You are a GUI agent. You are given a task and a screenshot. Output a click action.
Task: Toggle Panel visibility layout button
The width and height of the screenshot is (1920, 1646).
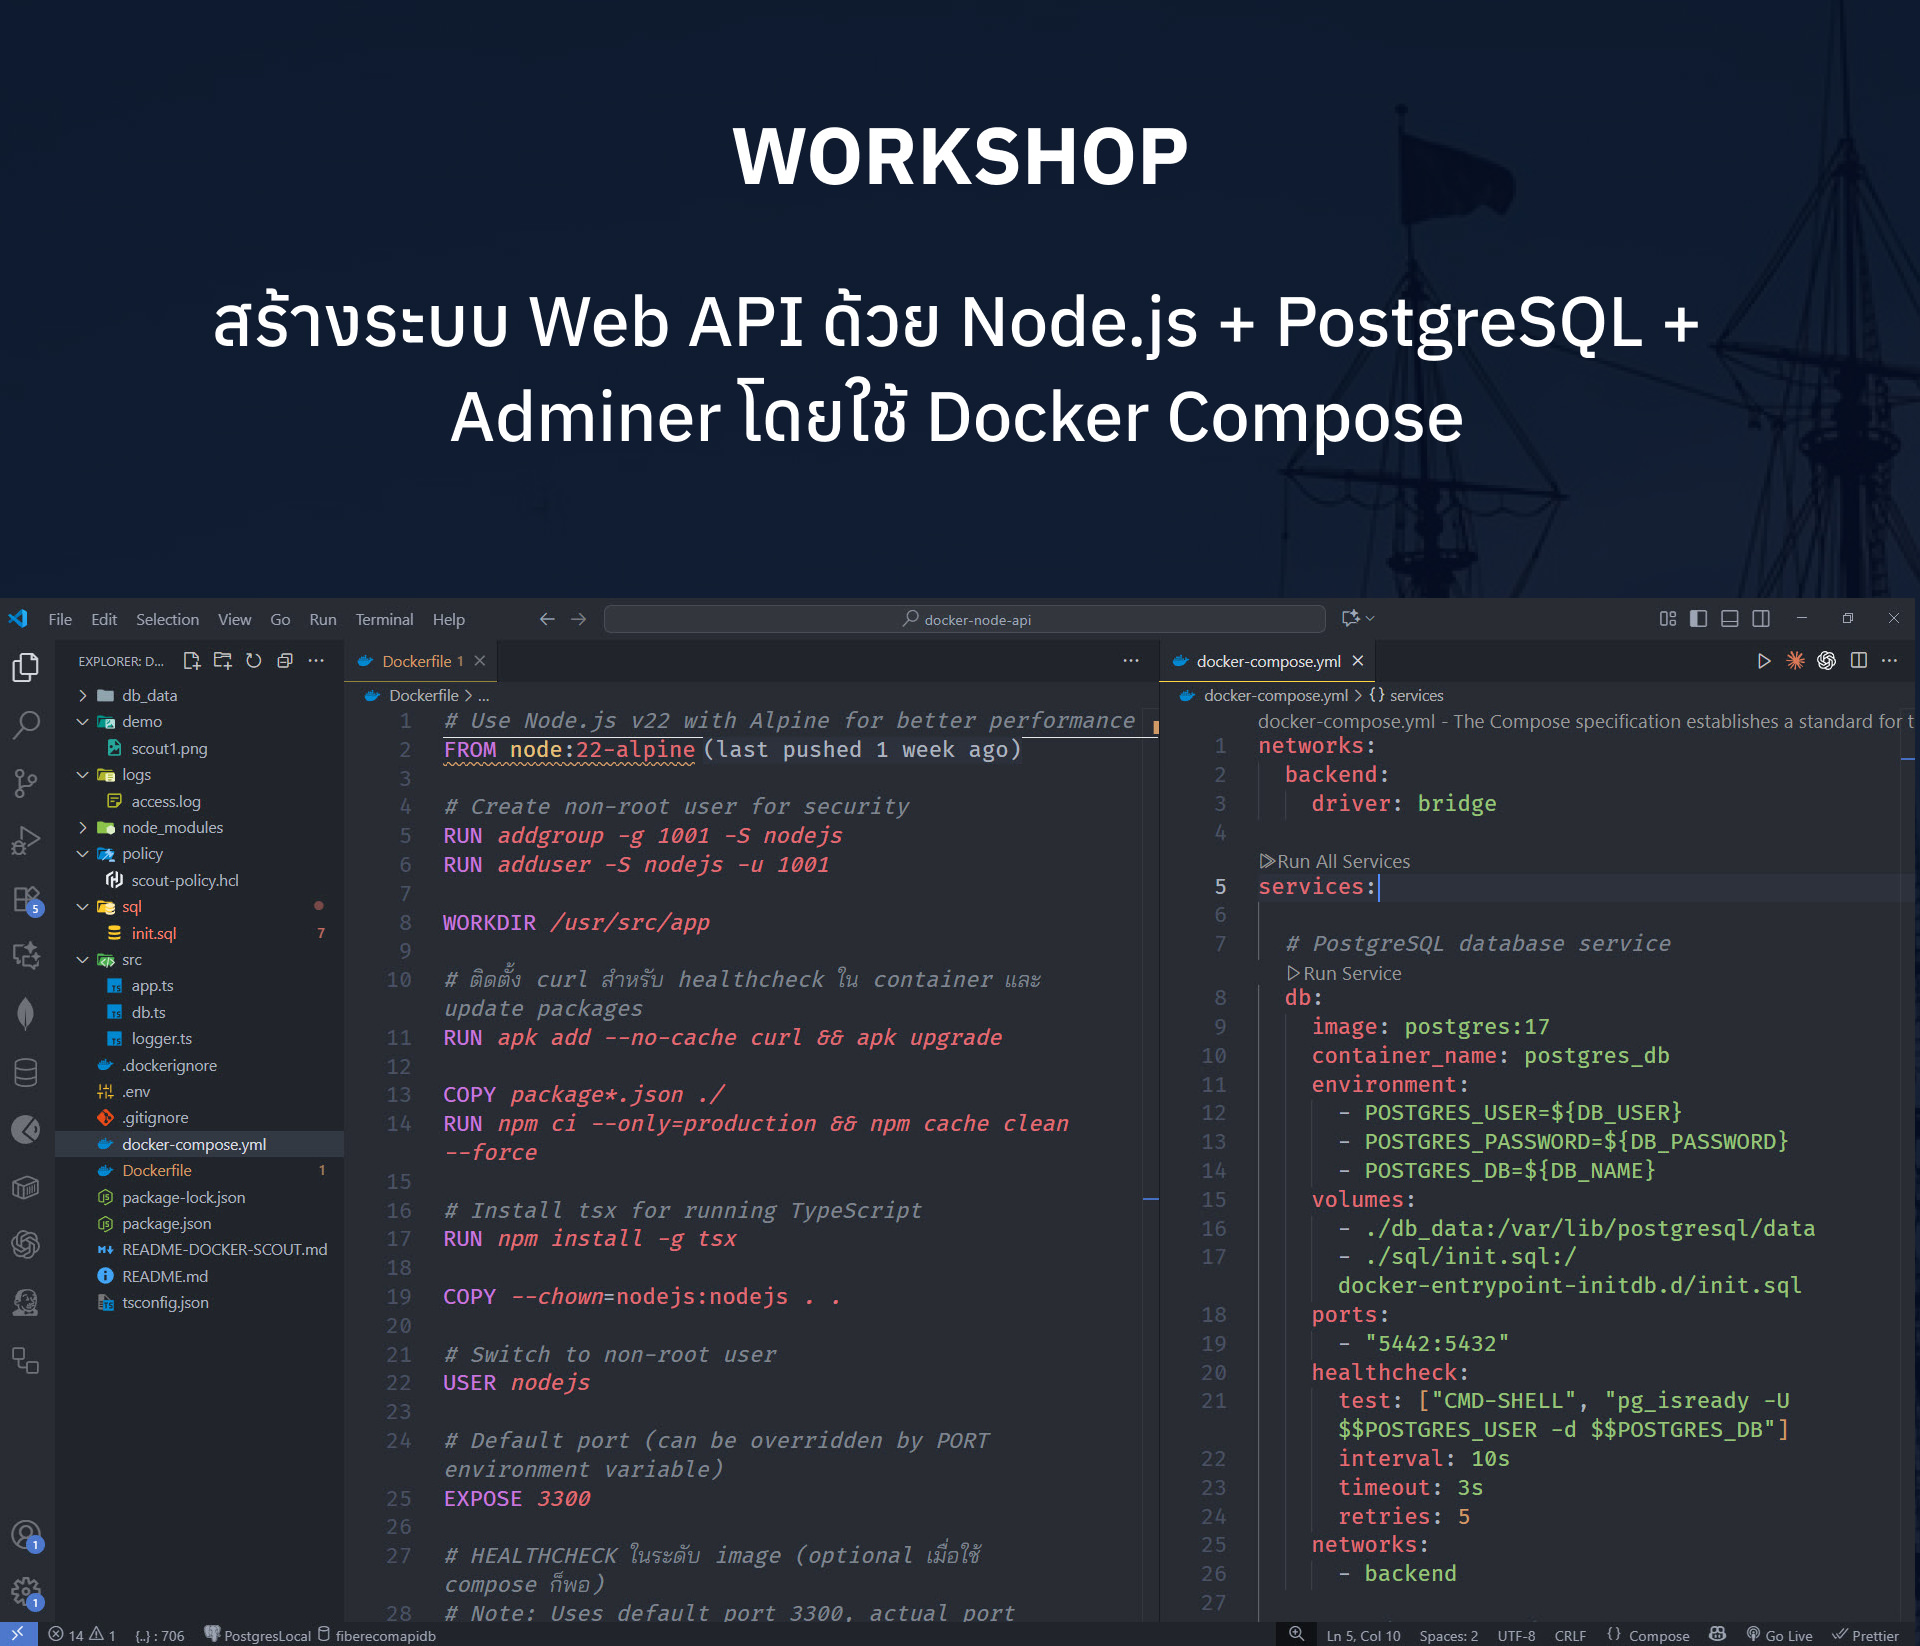point(1730,619)
